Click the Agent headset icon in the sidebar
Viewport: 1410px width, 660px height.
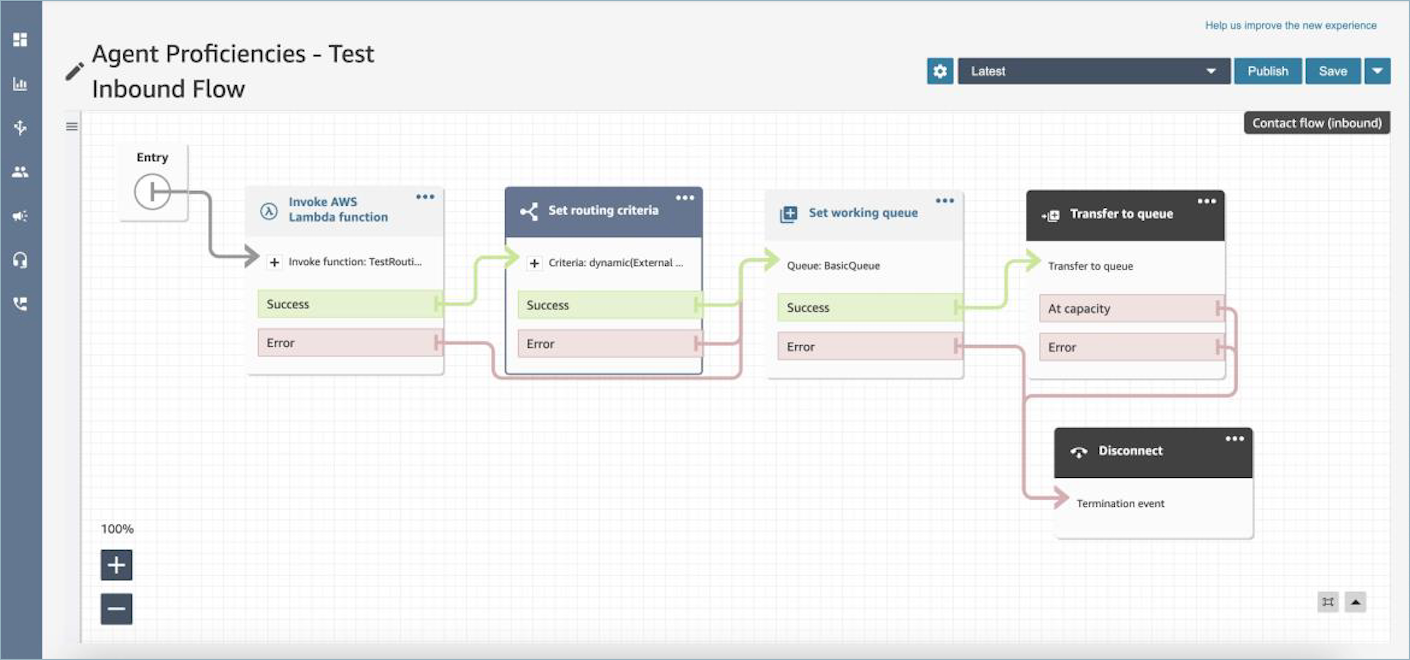point(18,258)
